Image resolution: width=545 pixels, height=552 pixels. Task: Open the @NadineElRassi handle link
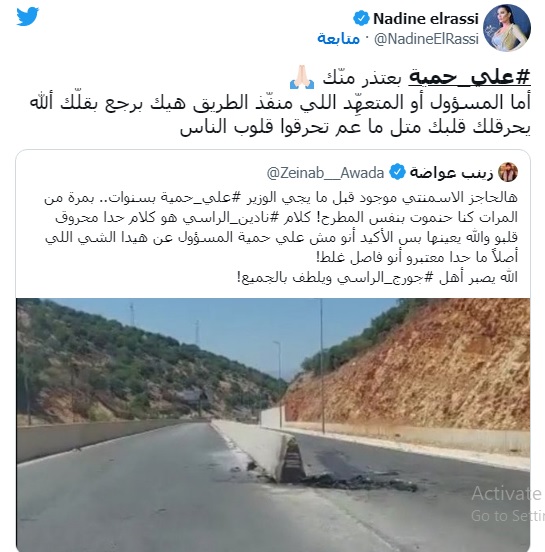coord(426,39)
